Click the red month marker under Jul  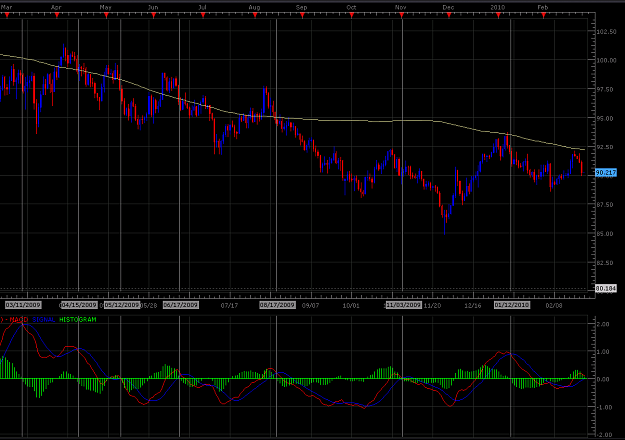(203, 15)
